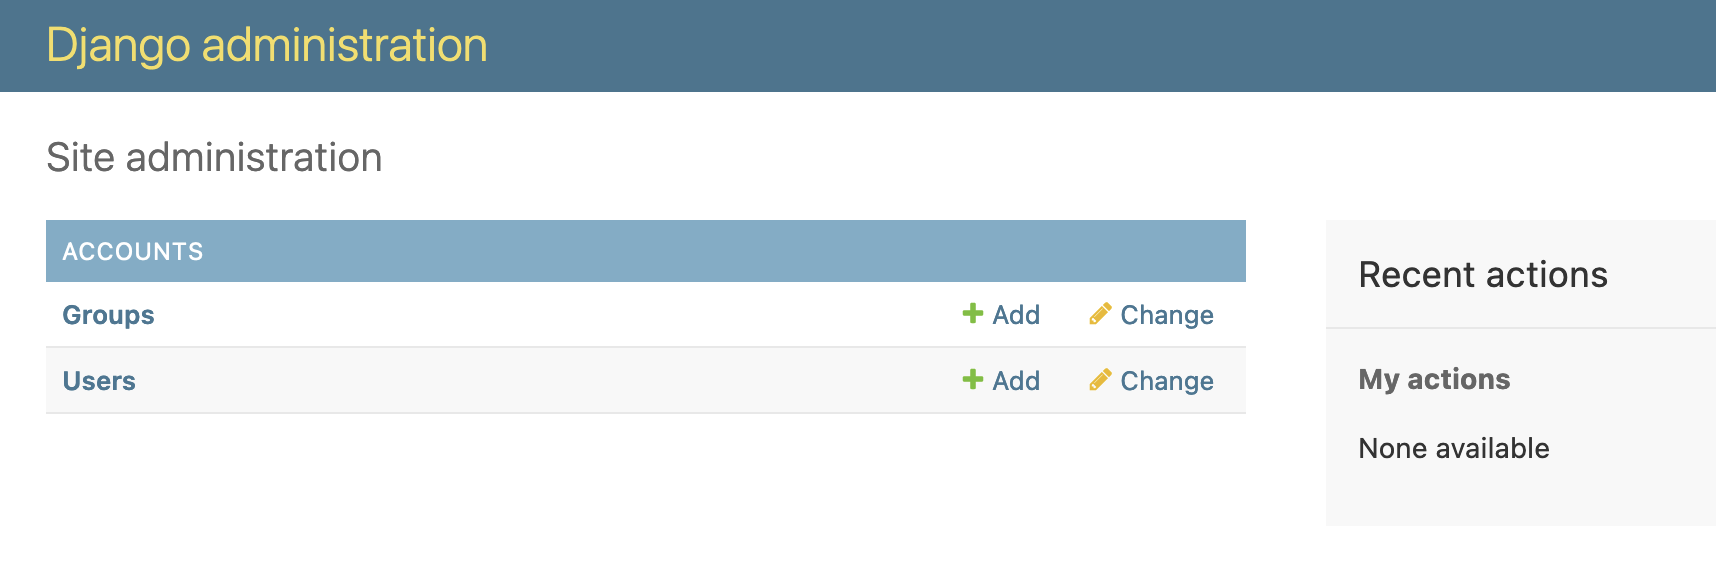Click the Django administration site header
This screenshot has height=580, width=1716.
(x=266, y=45)
